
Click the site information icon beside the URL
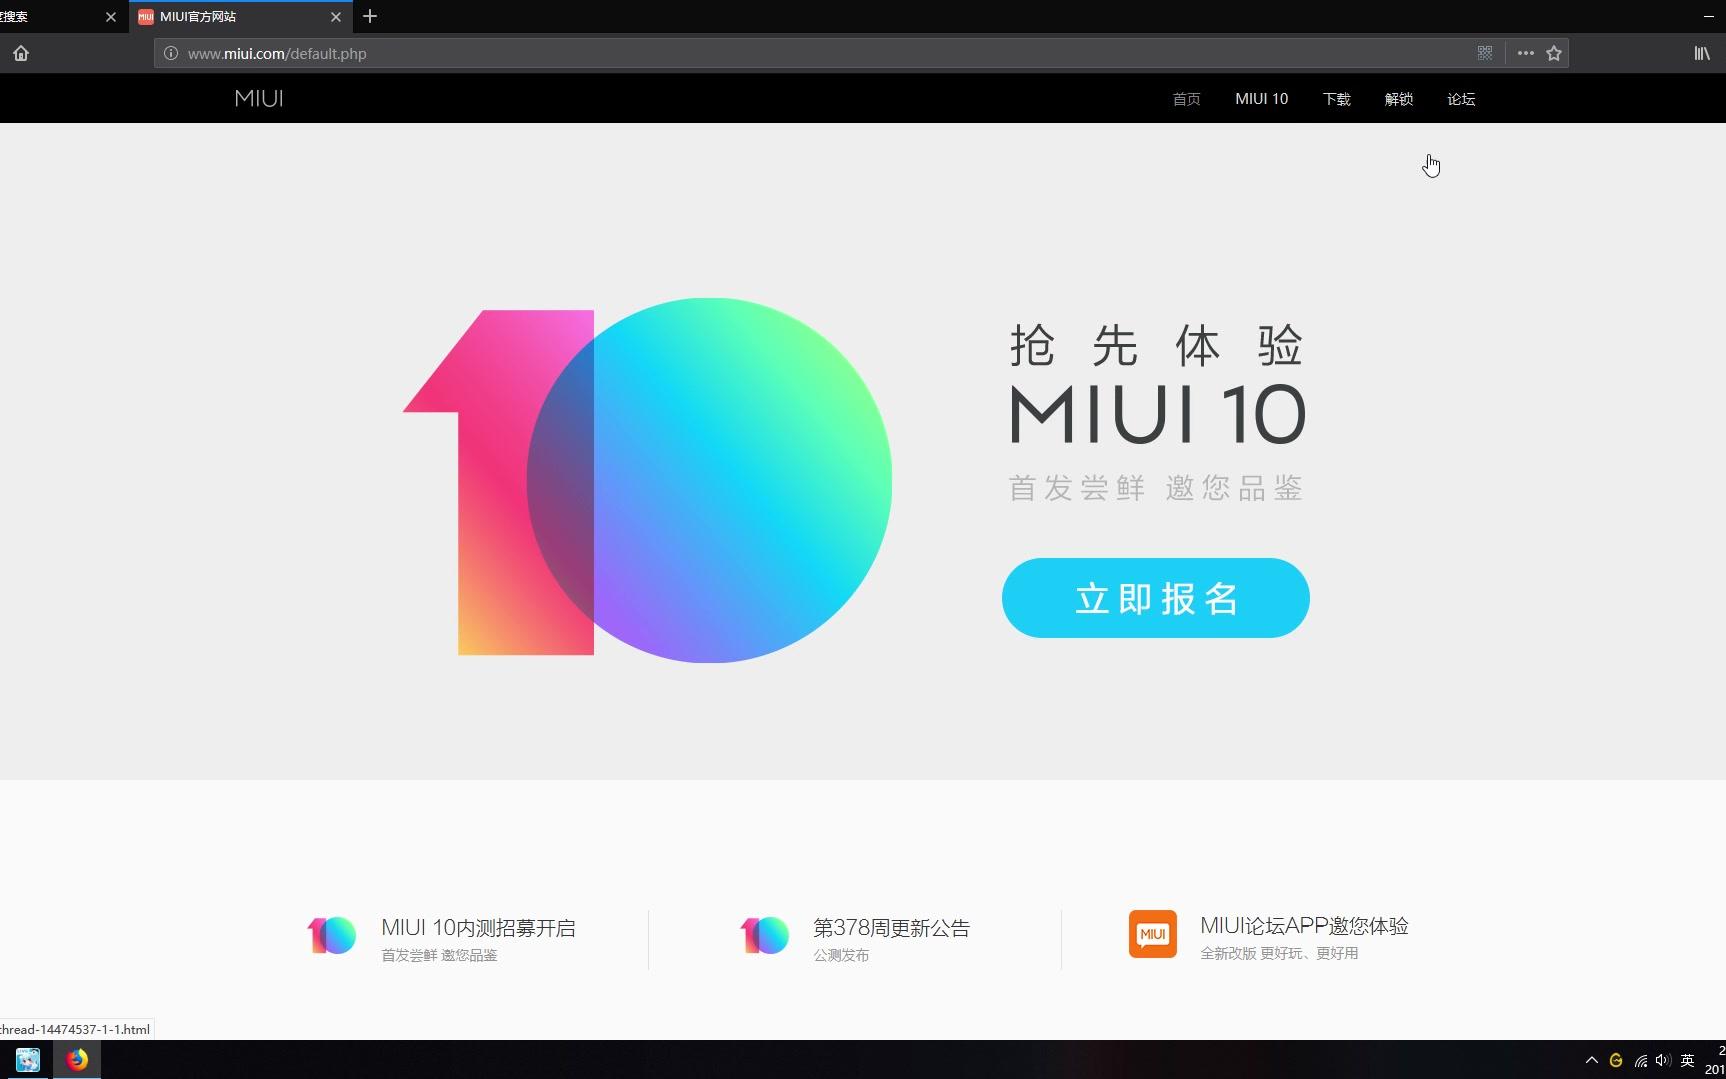pyautogui.click(x=168, y=53)
